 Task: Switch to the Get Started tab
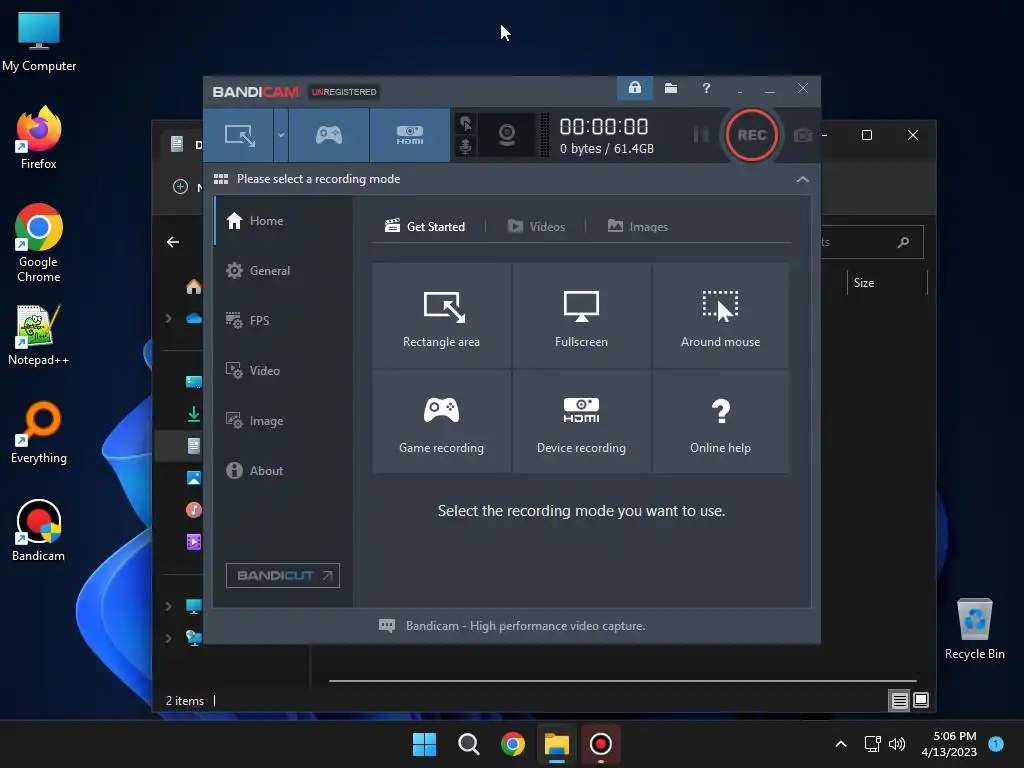425,227
